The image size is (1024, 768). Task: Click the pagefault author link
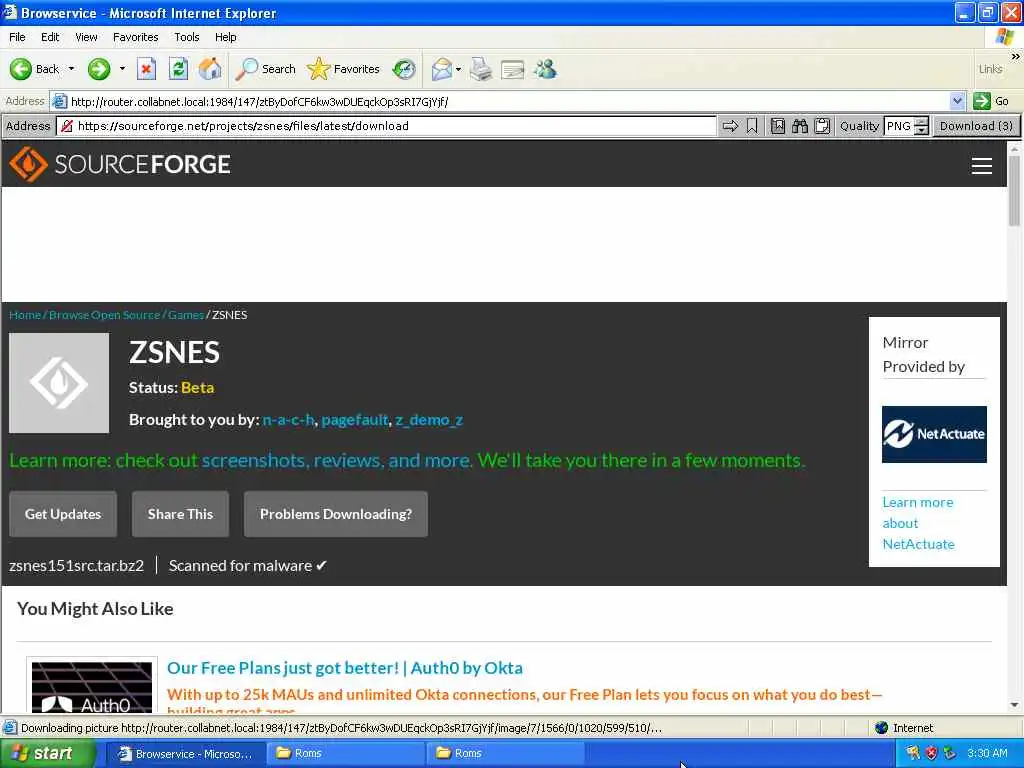tap(355, 420)
